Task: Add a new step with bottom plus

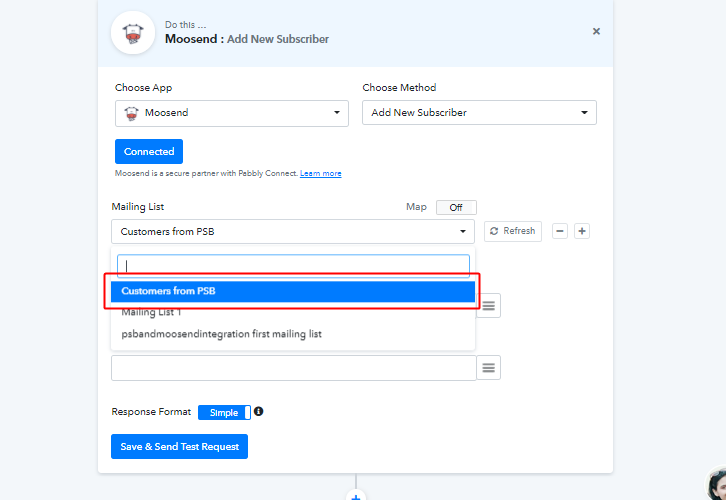Action: [356, 495]
